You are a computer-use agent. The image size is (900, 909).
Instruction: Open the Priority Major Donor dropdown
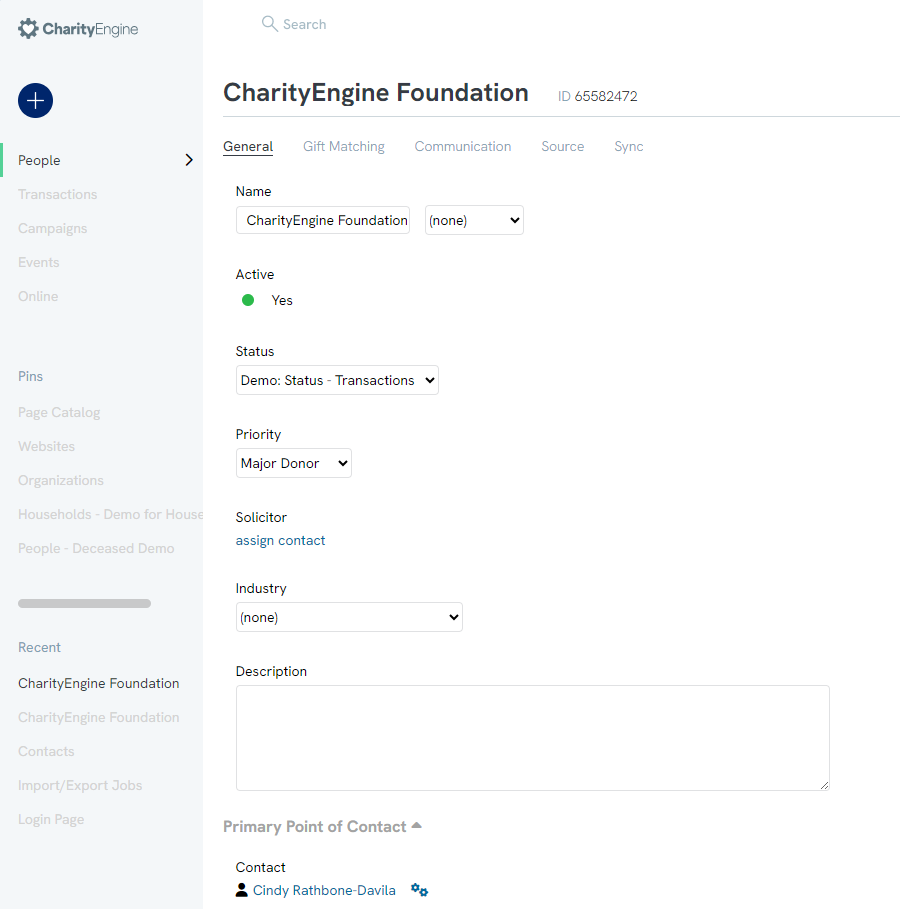[293, 463]
